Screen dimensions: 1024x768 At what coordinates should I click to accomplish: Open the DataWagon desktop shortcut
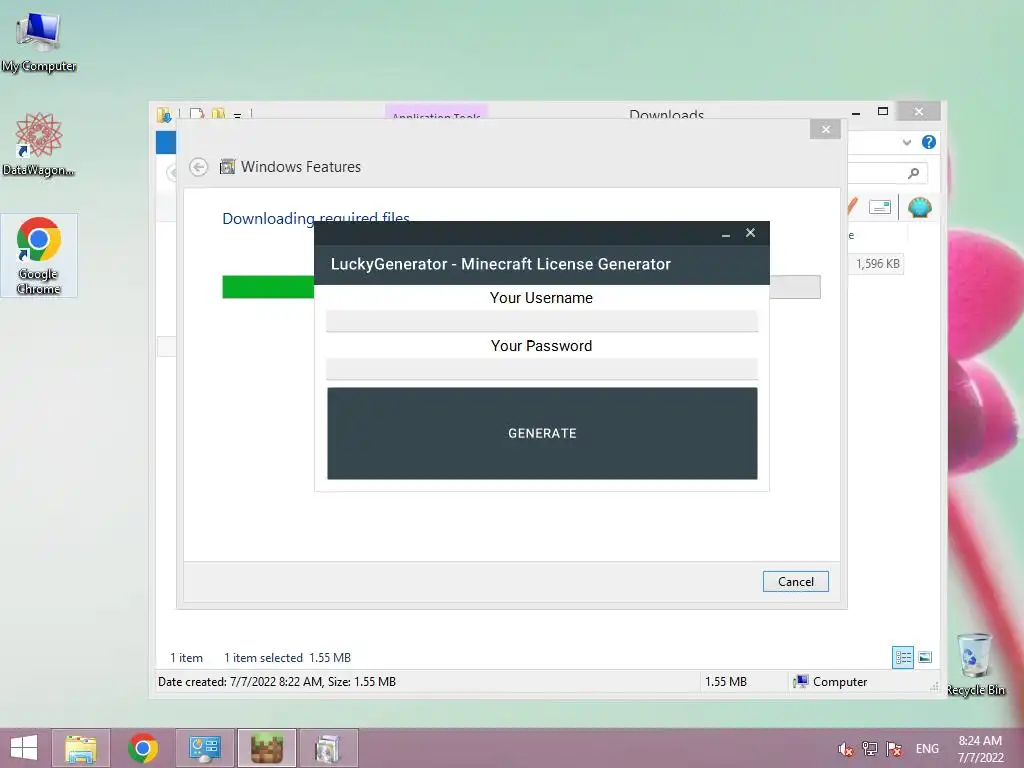[x=39, y=145]
